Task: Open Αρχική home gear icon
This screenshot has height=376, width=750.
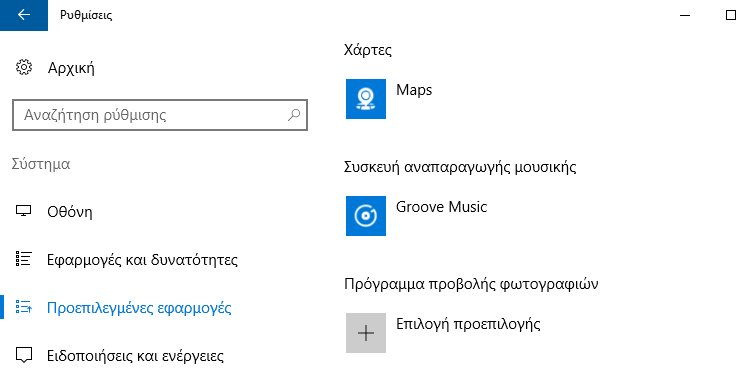Action: click(23, 67)
